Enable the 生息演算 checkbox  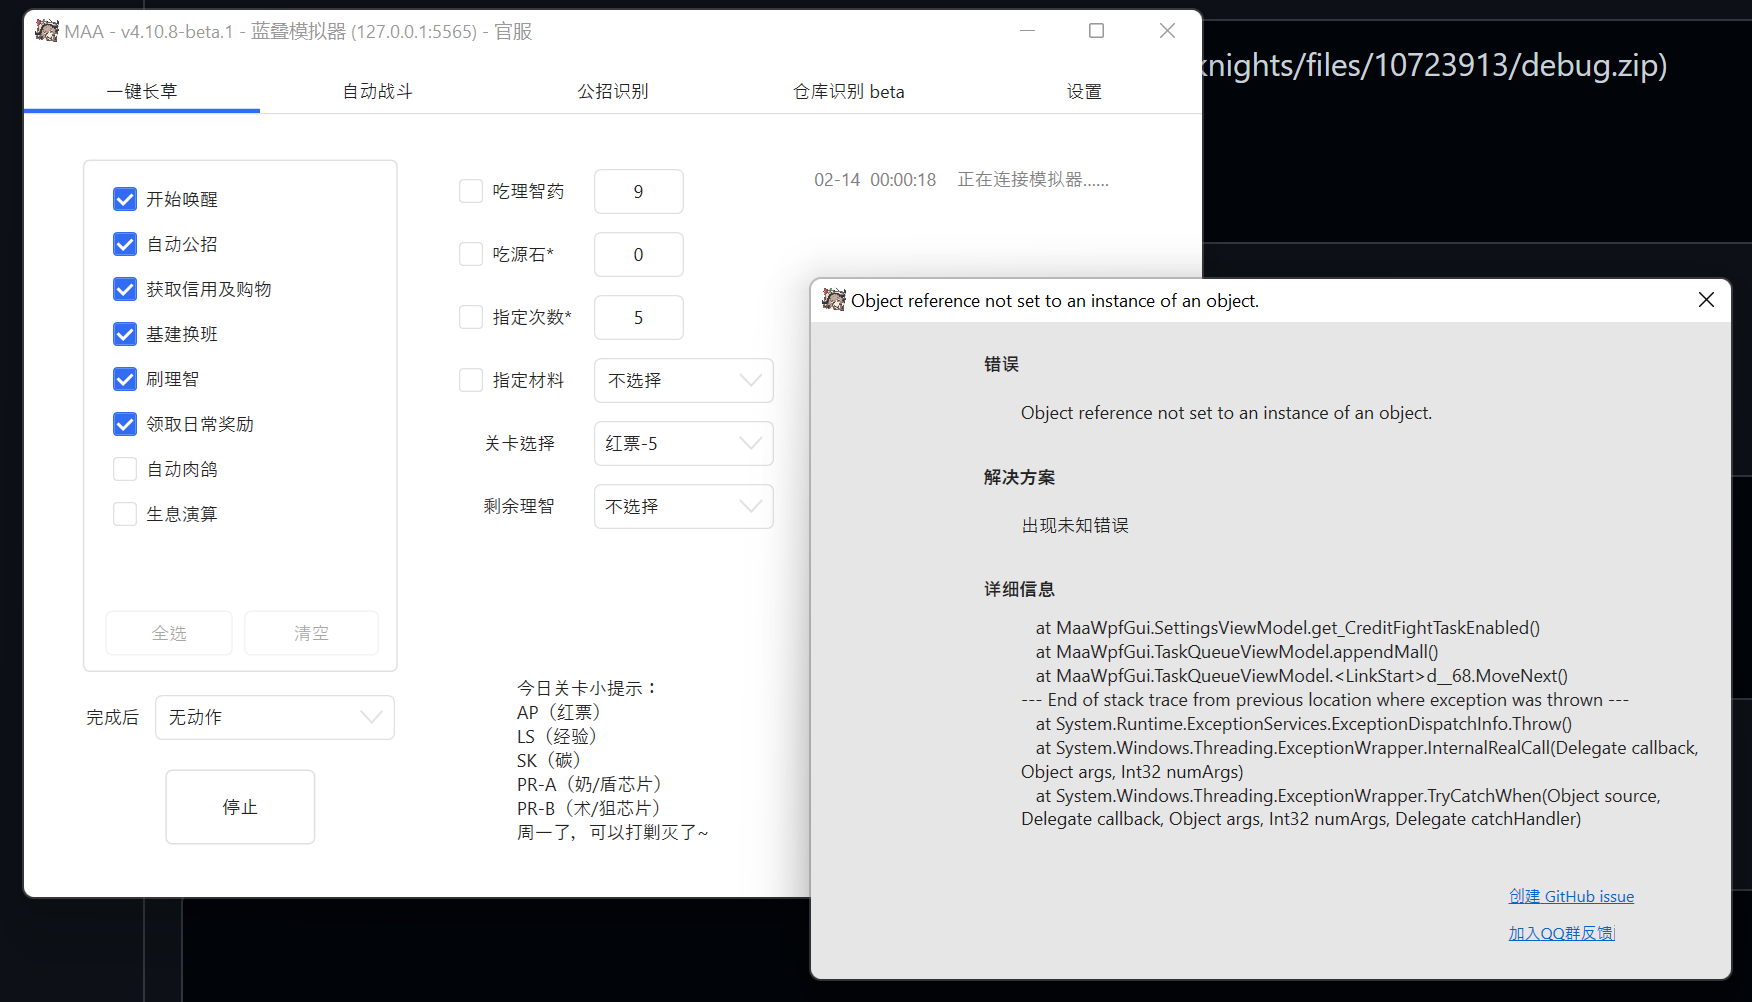click(124, 513)
